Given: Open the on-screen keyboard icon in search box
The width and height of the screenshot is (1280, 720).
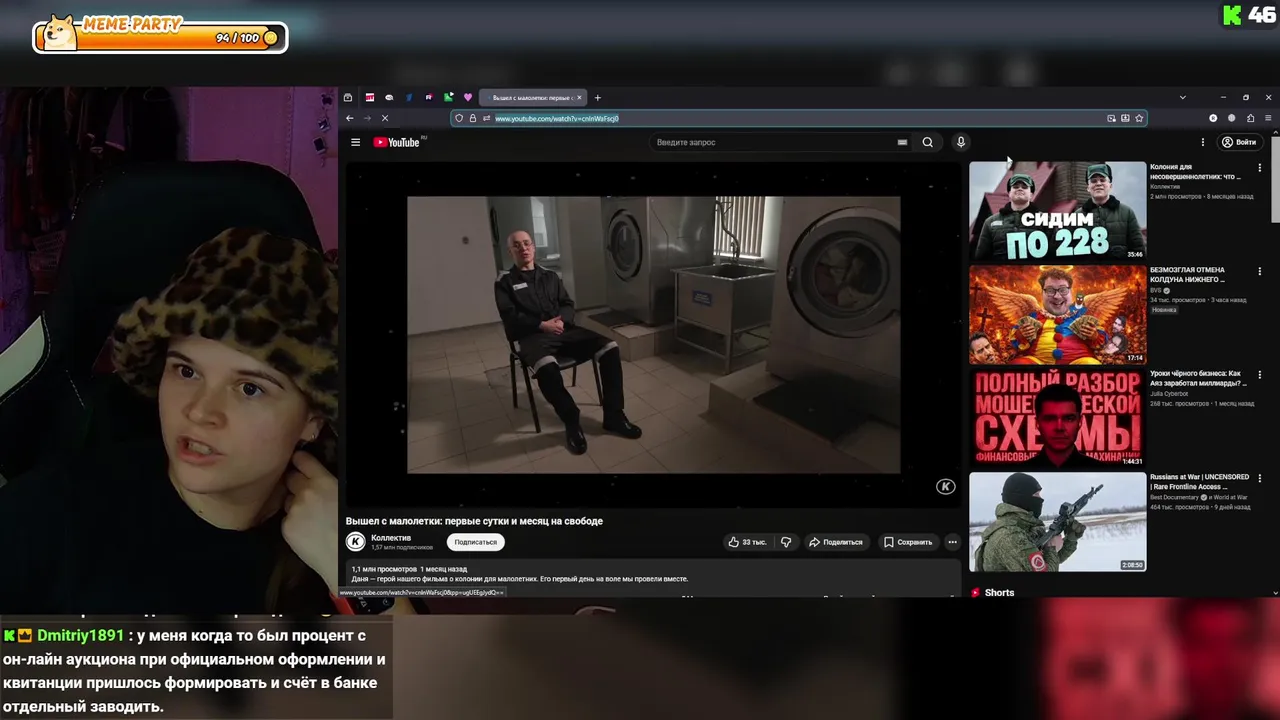Looking at the screenshot, I should click(x=902, y=142).
